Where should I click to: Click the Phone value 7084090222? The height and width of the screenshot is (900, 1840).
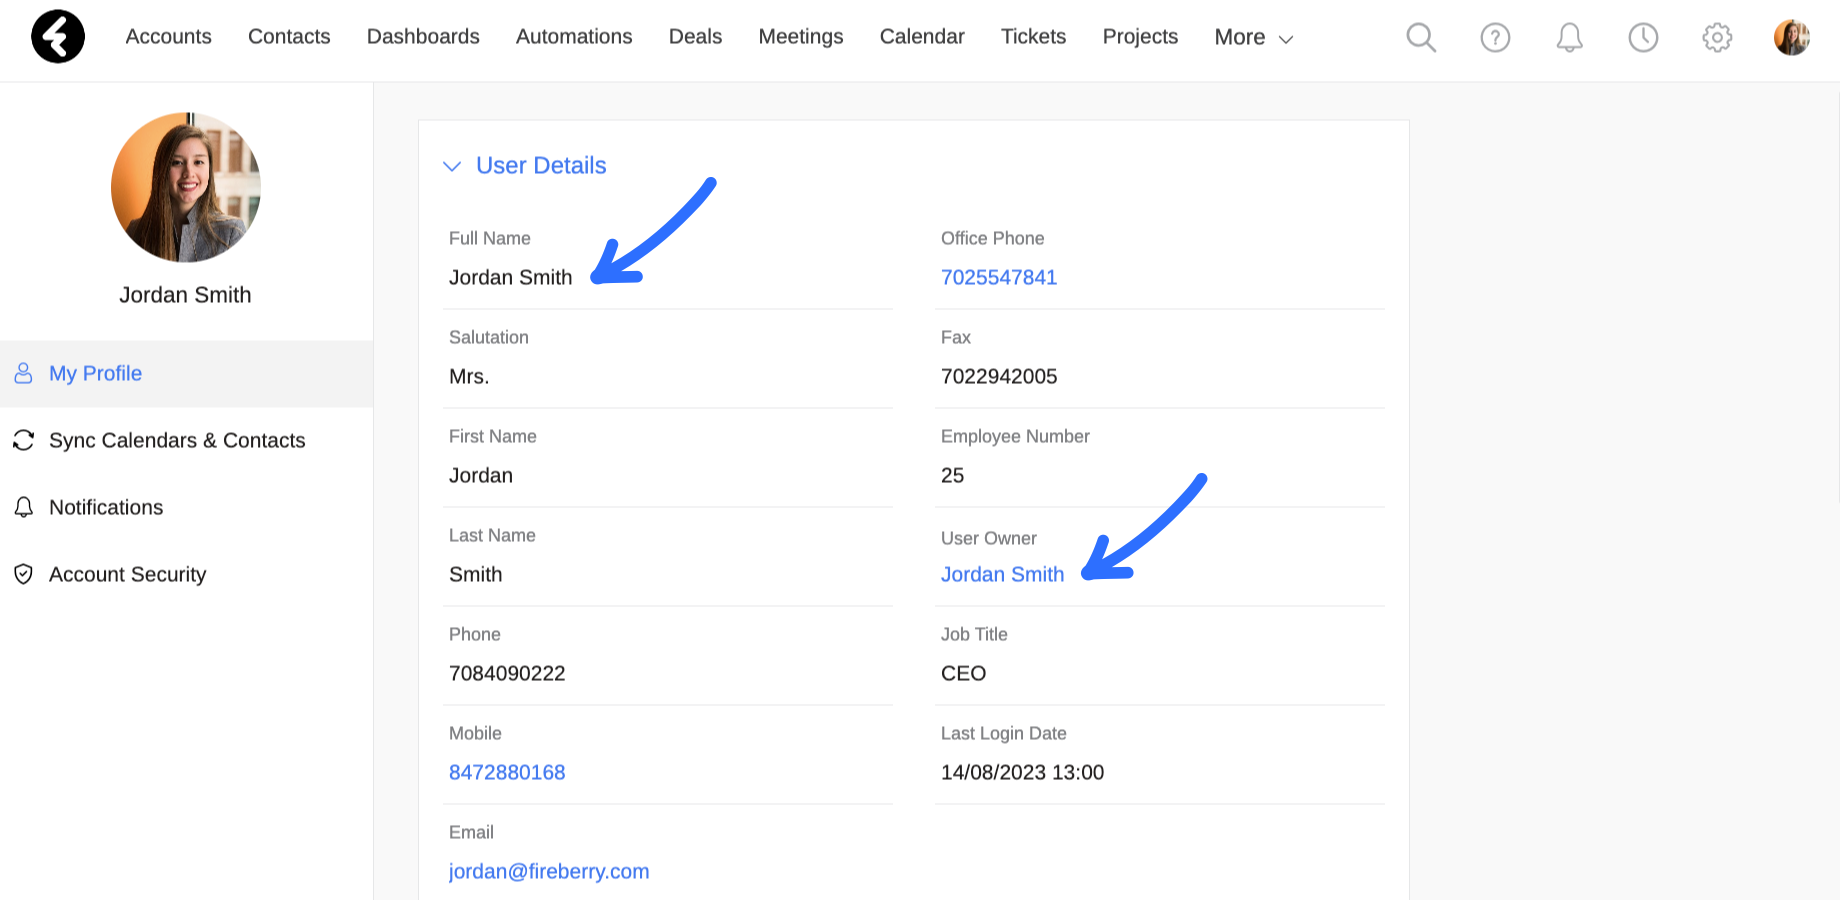[507, 673]
